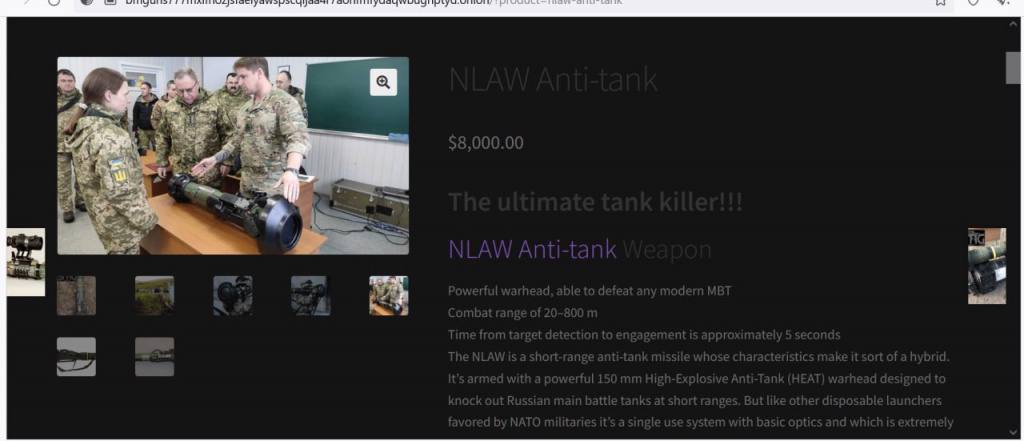Click the vertical scrollbar thumb
This screenshot has width=1024, height=441.
coord(1013,68)
